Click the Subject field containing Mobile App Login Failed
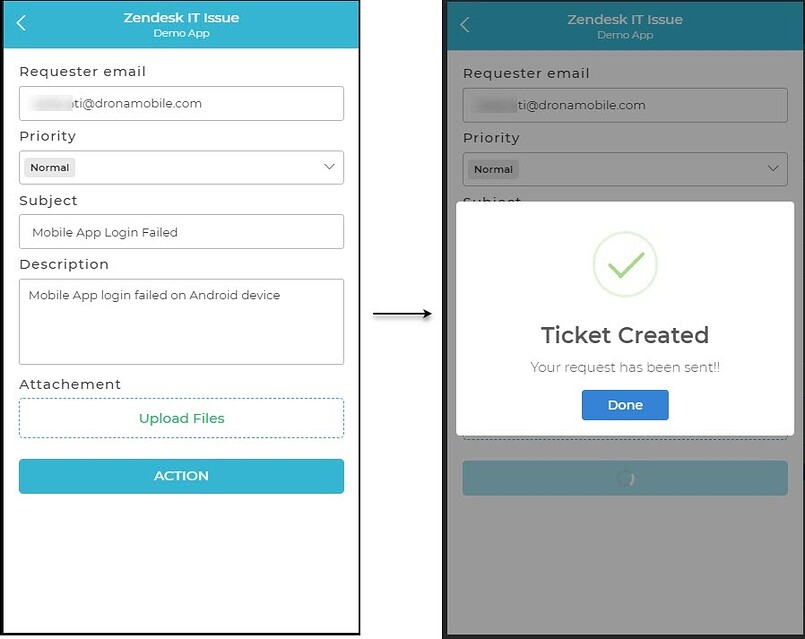The height and width of the screenshot is (639, 805). (181, 232)
